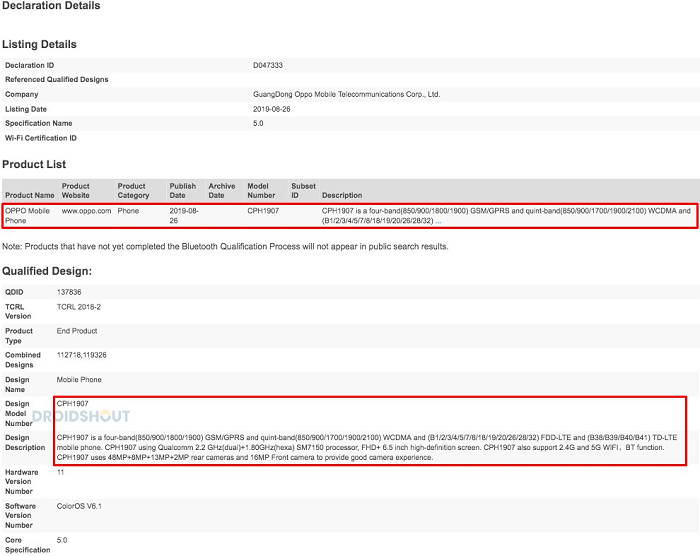Click the Model Number cell CPH1907 in Product List

tap(263, 211)
